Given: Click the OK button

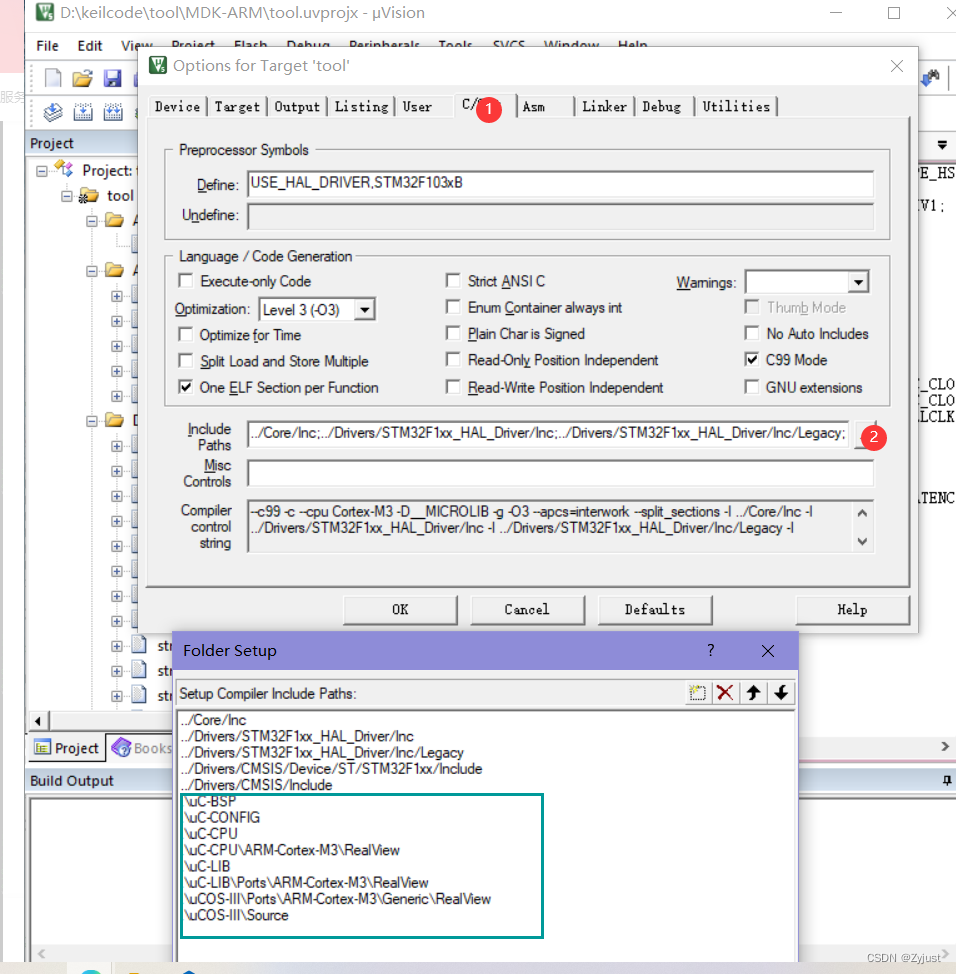Looking at the screenshot, I should pyautogui.click(x=400, y=609).
